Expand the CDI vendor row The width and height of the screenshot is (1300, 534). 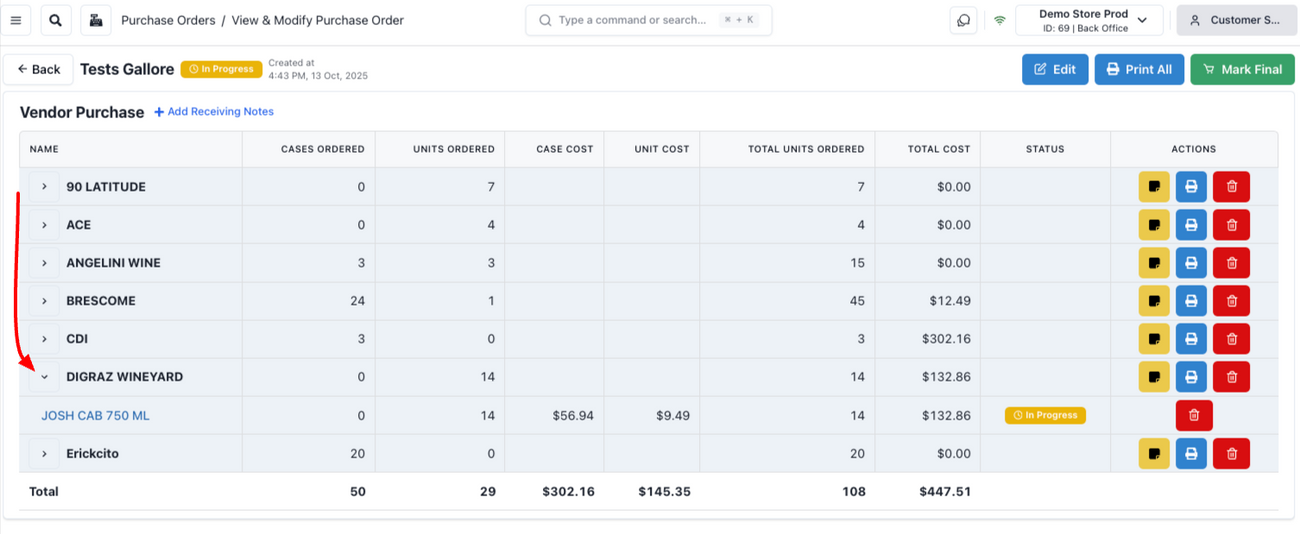click(x=44, y=339)
